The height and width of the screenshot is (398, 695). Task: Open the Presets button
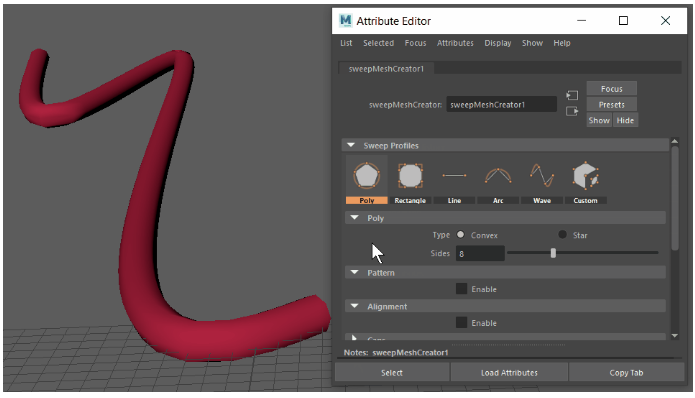click(612, 105)
